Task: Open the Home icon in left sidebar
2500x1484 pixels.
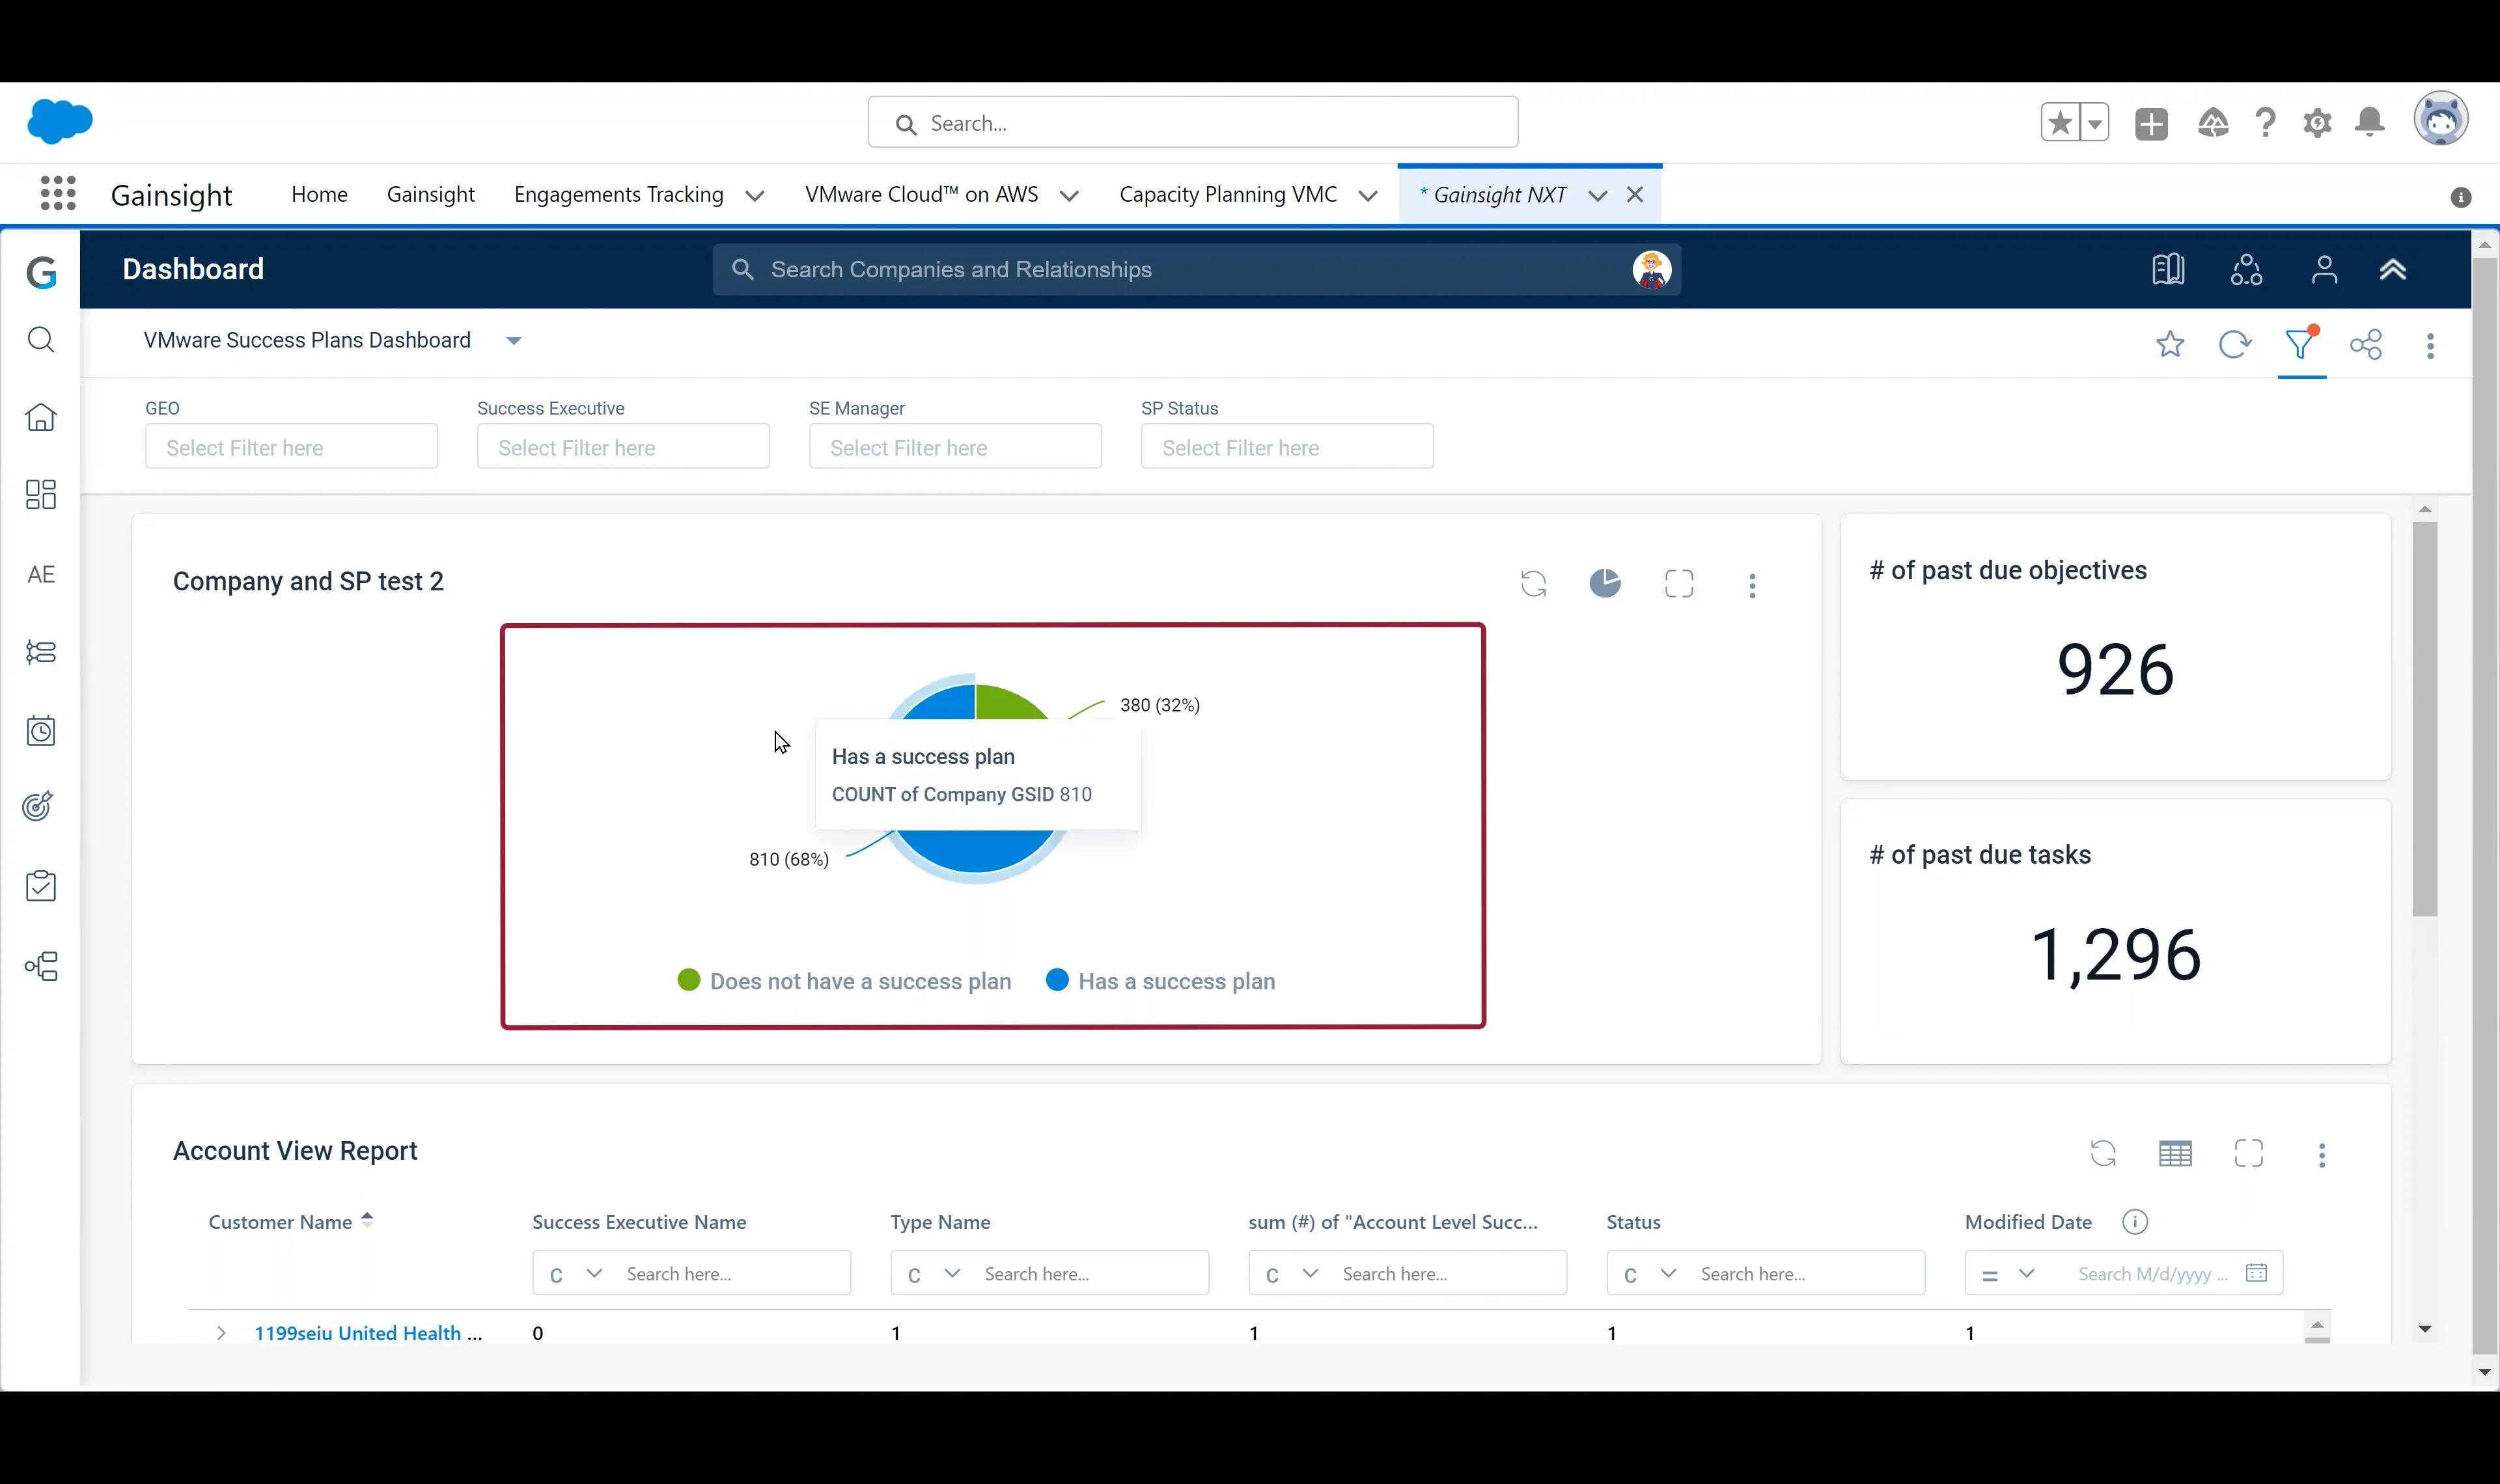Action: (x=41, y=417)
